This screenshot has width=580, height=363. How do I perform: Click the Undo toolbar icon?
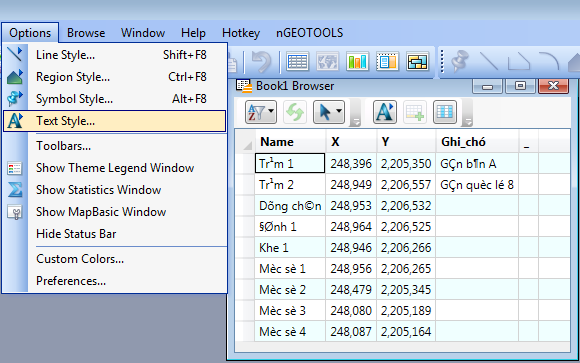(x=262, y=61)
